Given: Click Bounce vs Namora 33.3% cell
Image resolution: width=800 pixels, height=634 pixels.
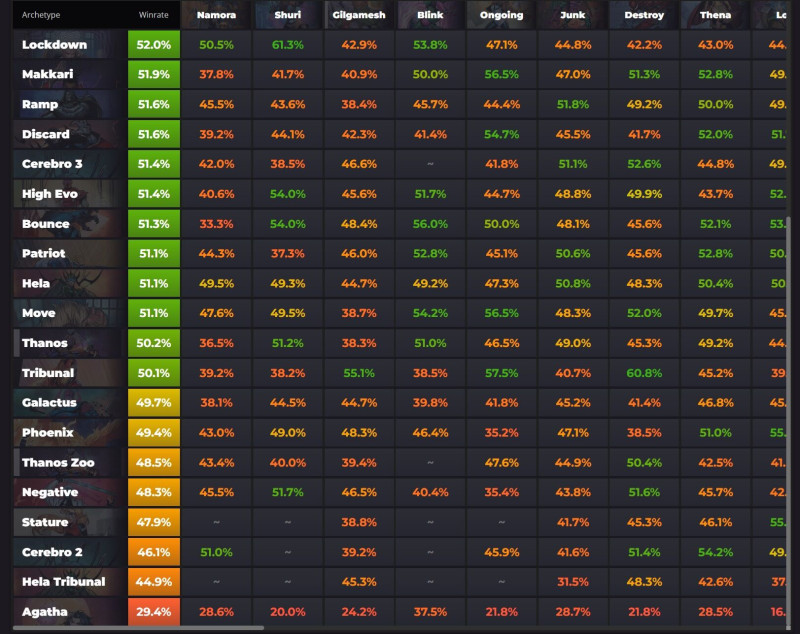Looking at the screenshot, I should (x=216, y=223).
